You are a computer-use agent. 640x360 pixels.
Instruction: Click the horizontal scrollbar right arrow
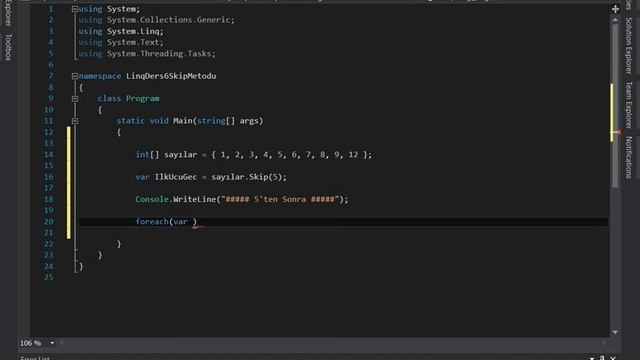(x=604, y=343)
